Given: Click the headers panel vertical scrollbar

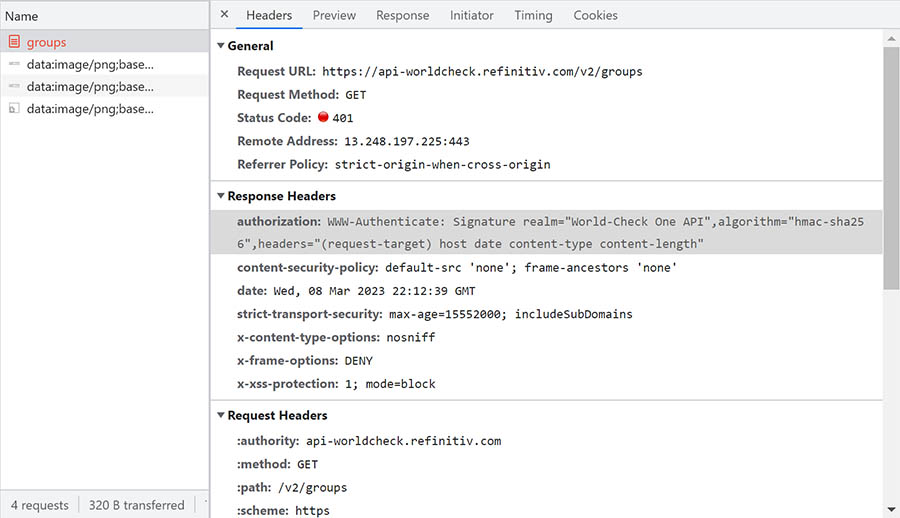Looking at the screenshot, I should tap(891, 170).
